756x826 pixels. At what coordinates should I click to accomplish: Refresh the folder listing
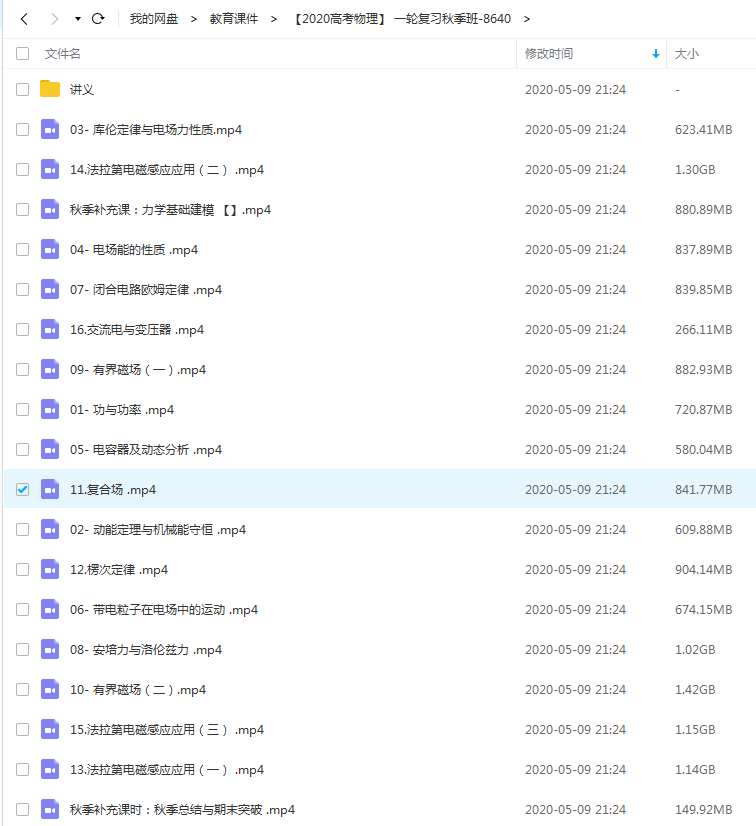coord(98,19)
